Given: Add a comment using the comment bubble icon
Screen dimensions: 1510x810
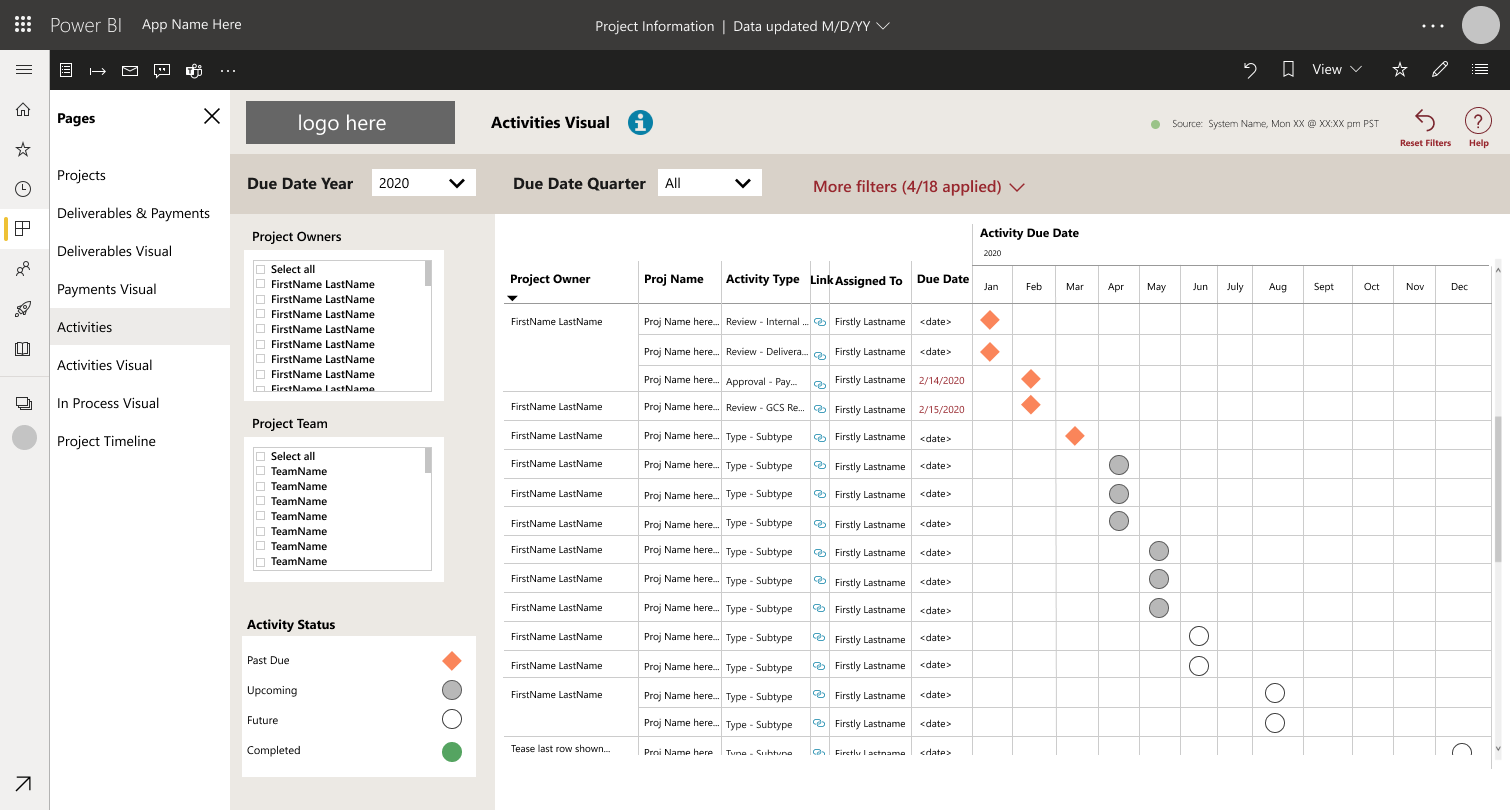Looking at the screenshot, I should pos(162,70).
